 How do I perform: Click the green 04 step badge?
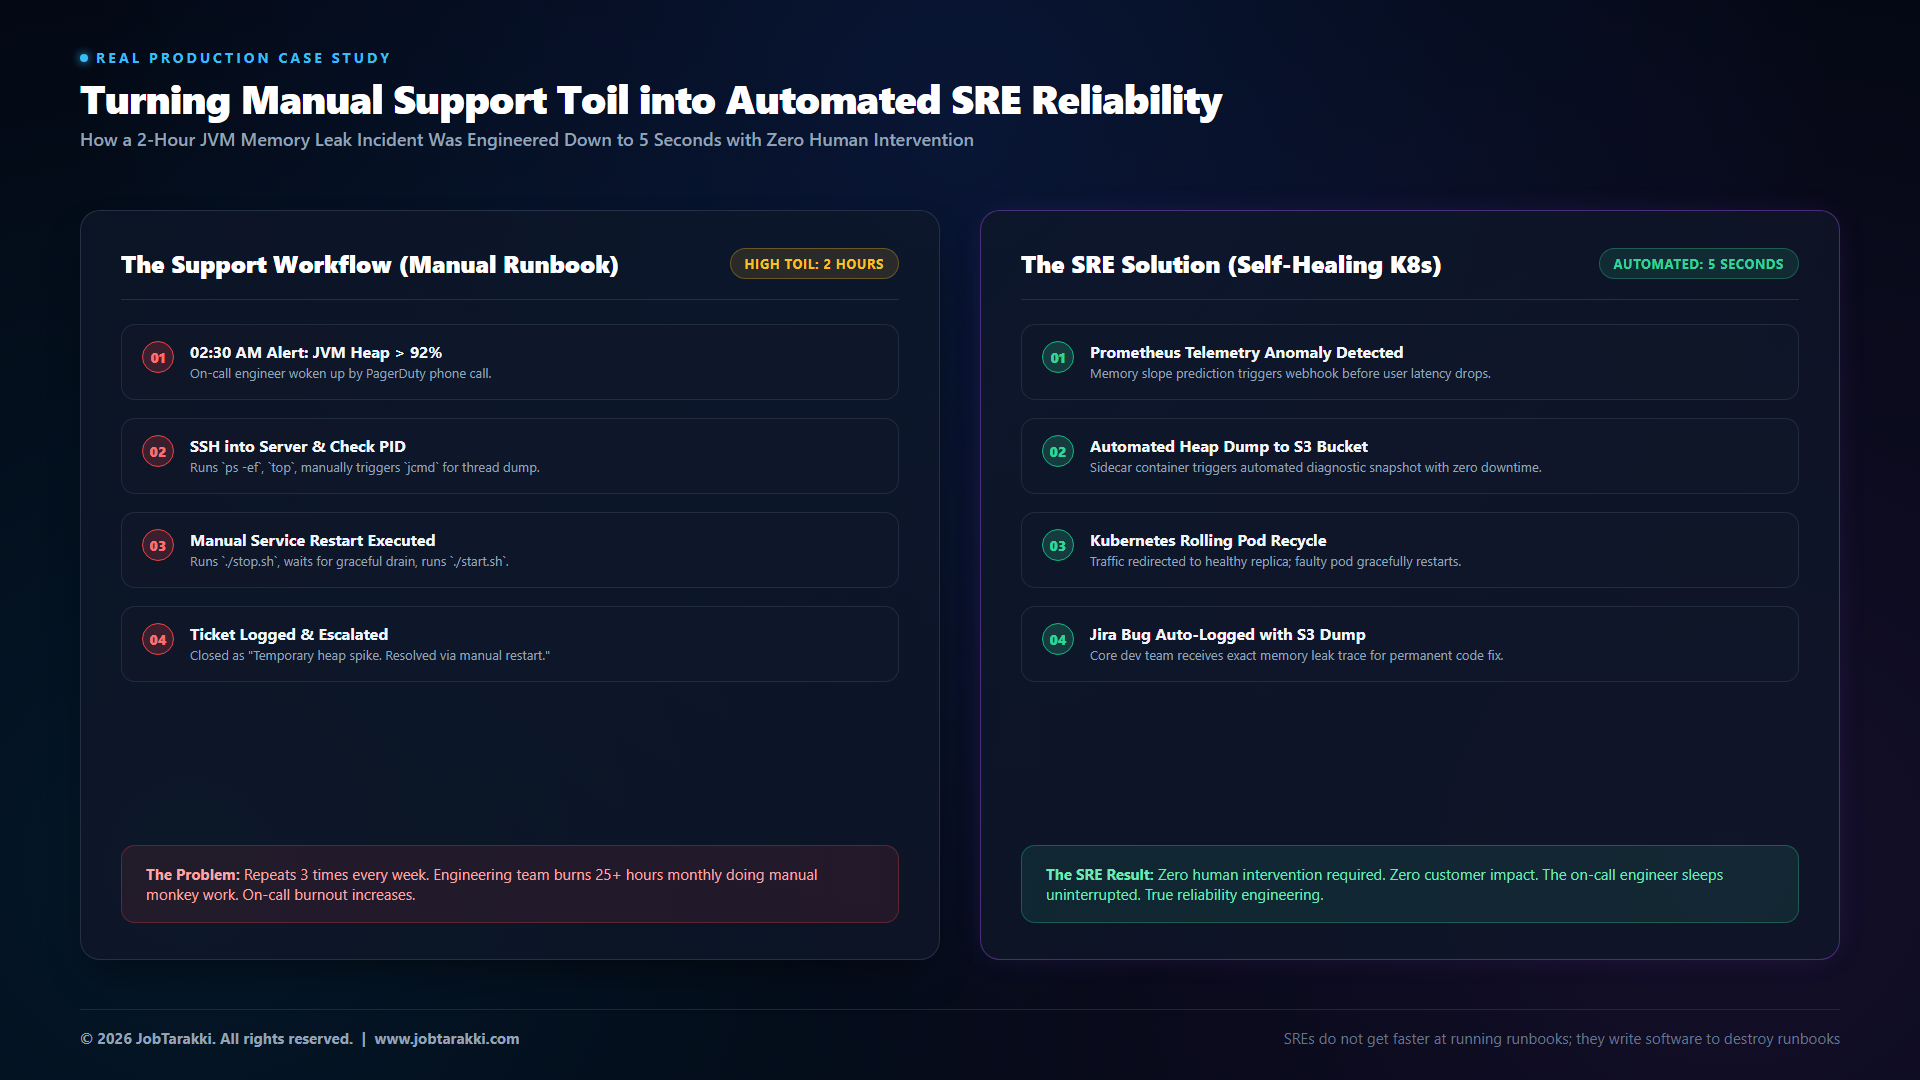[x=1058, y=640]
